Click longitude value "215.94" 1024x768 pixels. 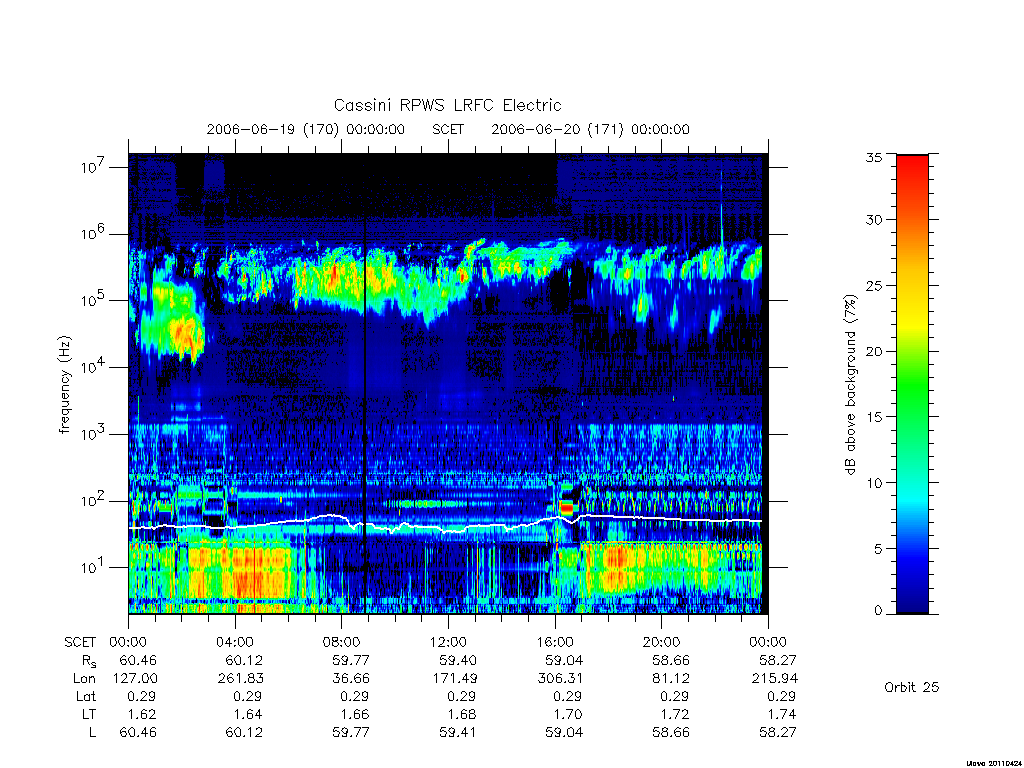pos(775,679)
